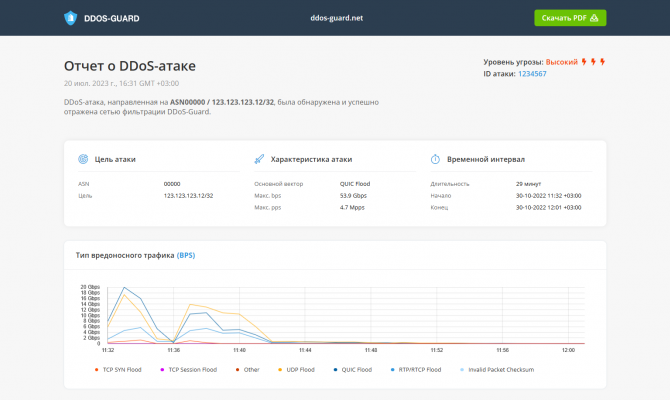Open attack ID 1234567 link
670x400 pixels.
tap(532, 74)
